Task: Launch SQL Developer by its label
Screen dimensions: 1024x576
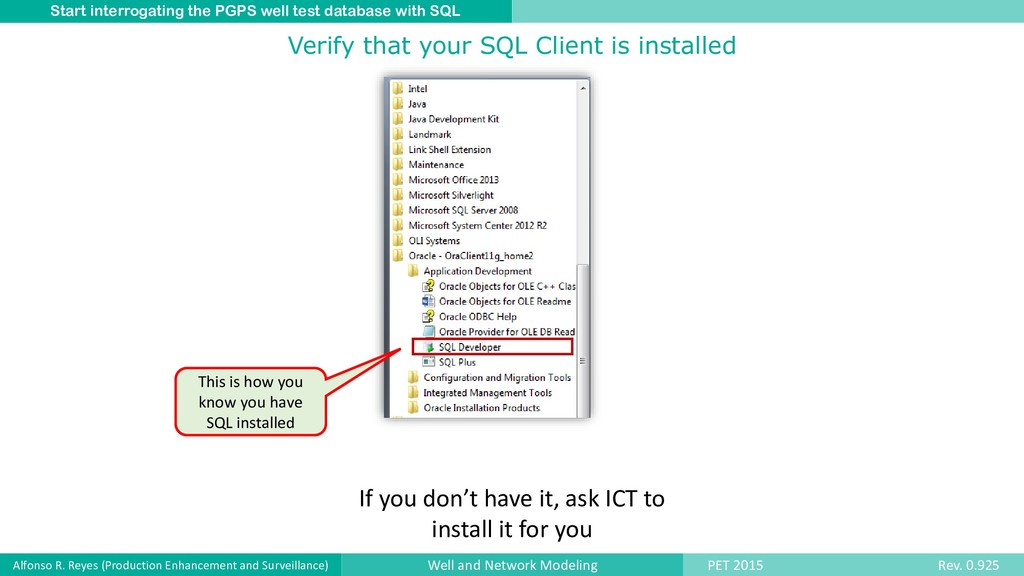Action: [x=470, y=347]
